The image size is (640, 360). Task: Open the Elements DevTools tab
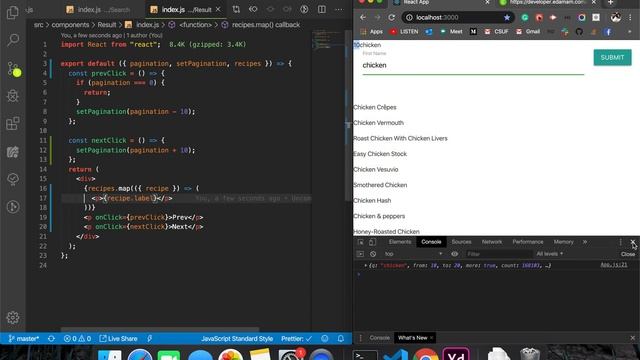tap(400, 242)
